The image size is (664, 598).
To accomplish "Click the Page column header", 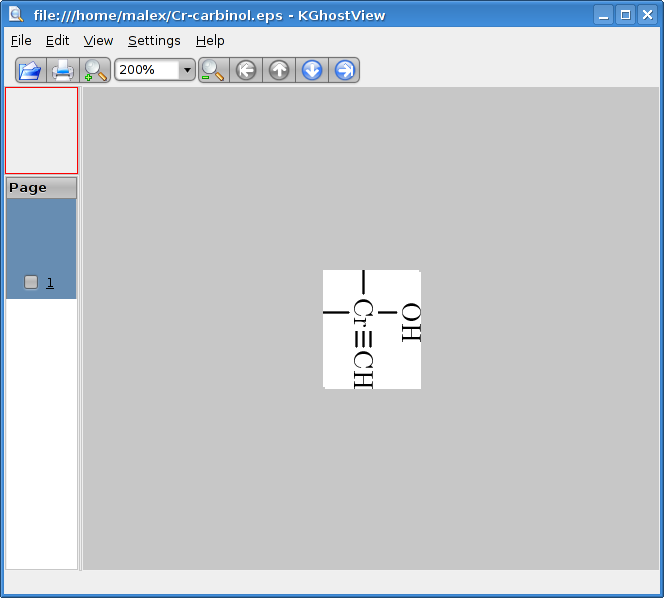I will [41, 188].
